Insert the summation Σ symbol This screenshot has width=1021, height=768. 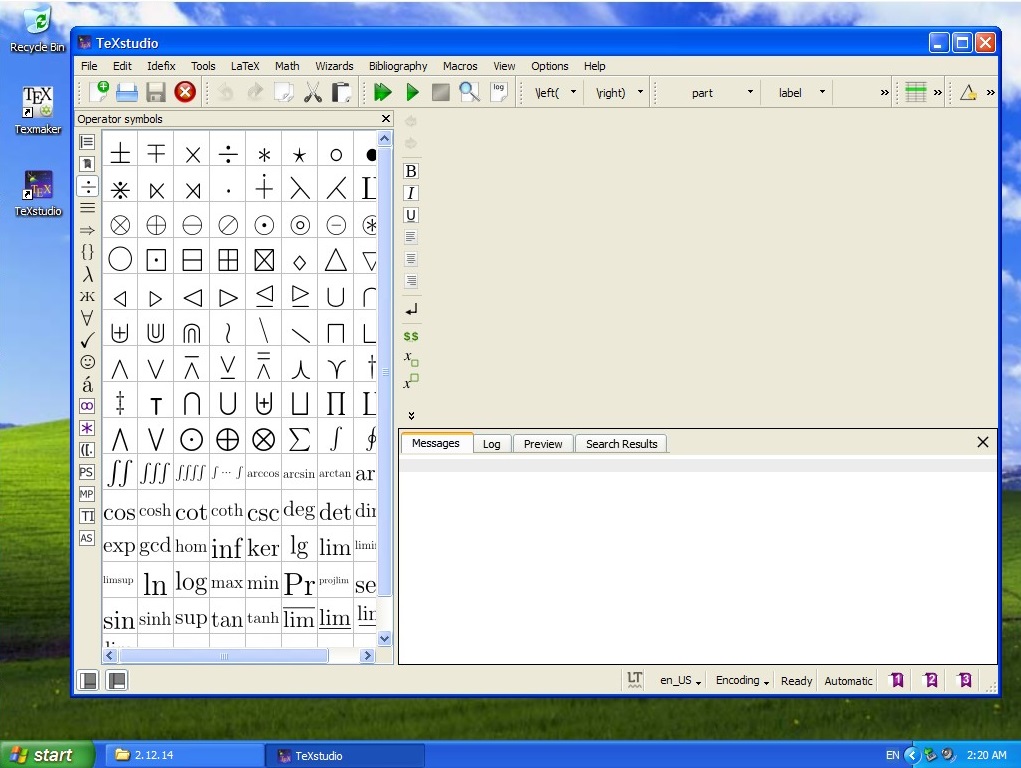point(300,440)
